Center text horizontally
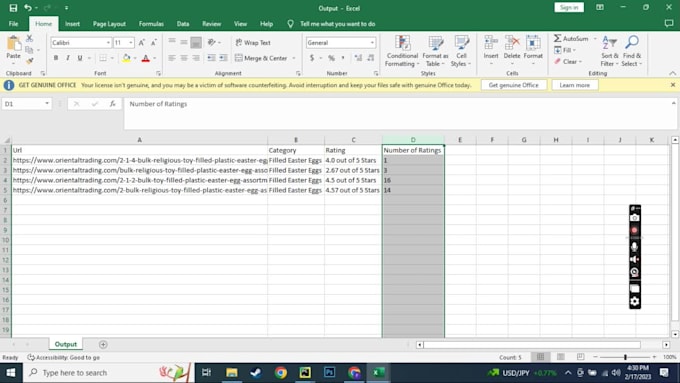Screen dimensions: 680x383 [x=184, y=58]
